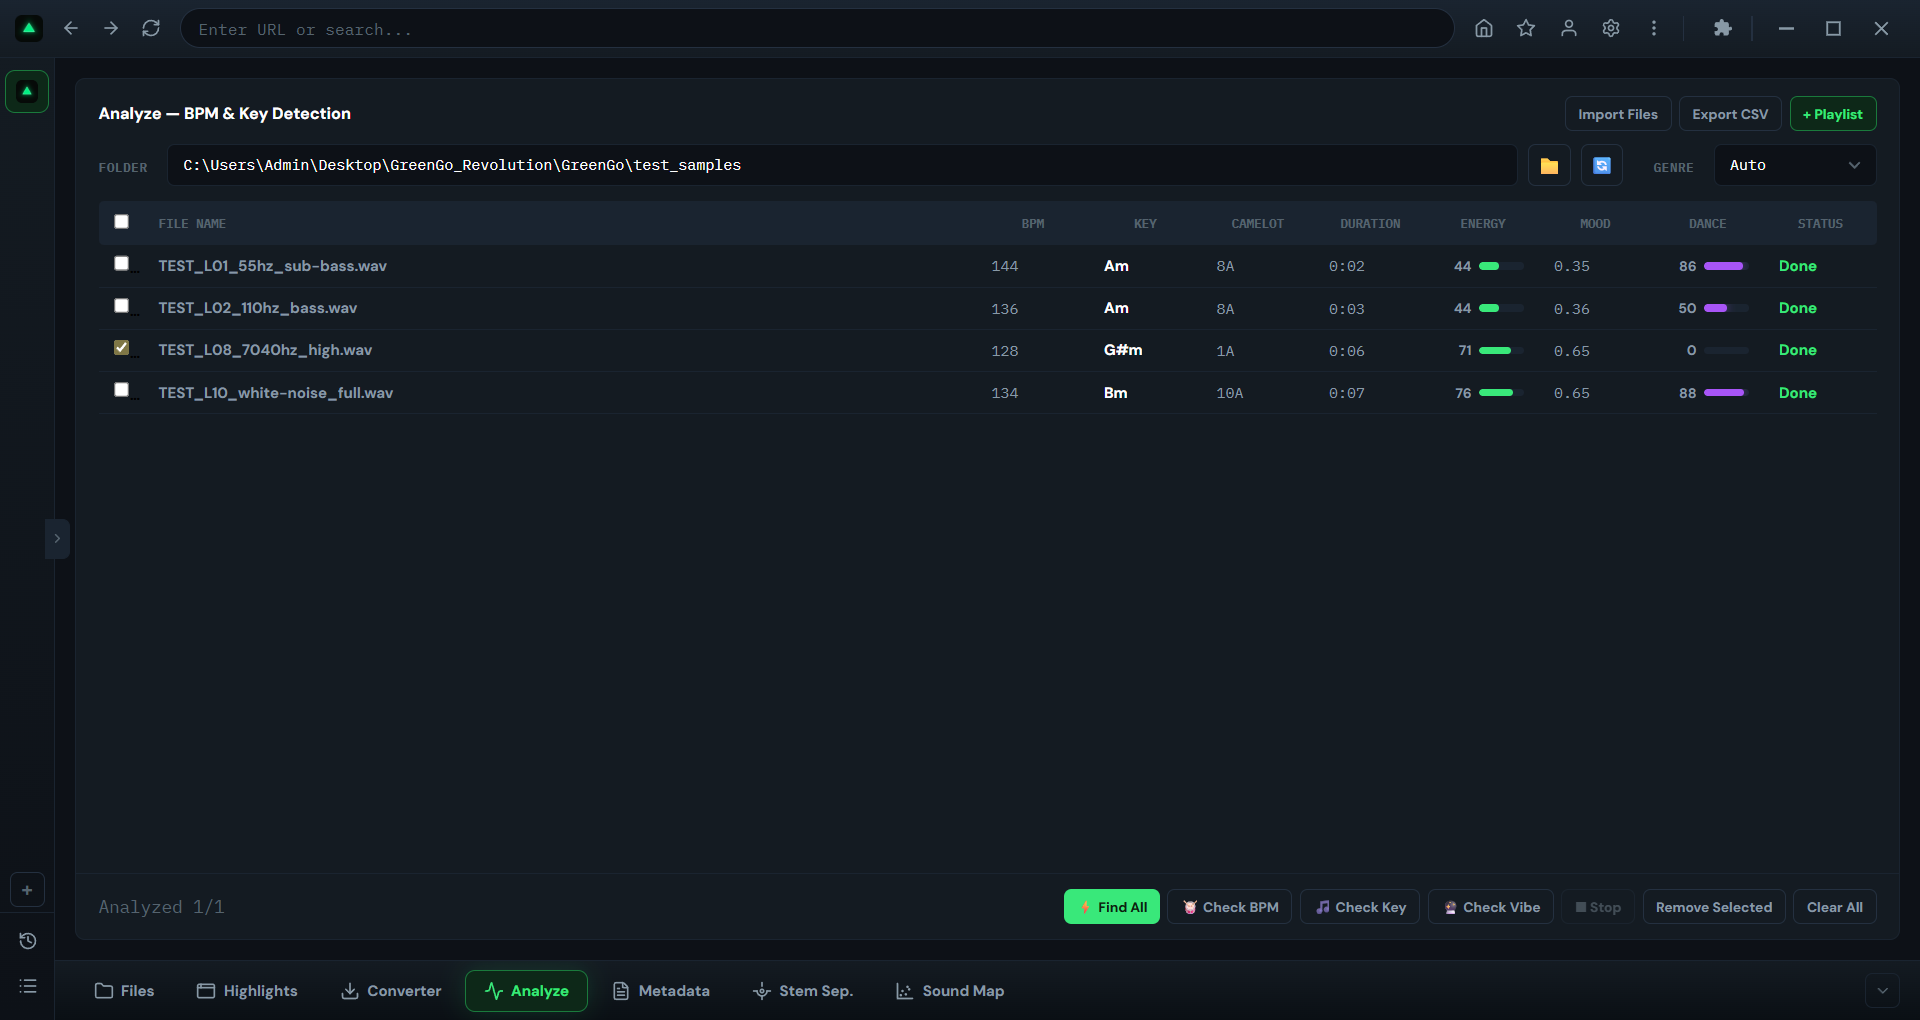1920x1020 pixels.
Task: Click the blue refresh folder icon
Action: click(1602, 166)
